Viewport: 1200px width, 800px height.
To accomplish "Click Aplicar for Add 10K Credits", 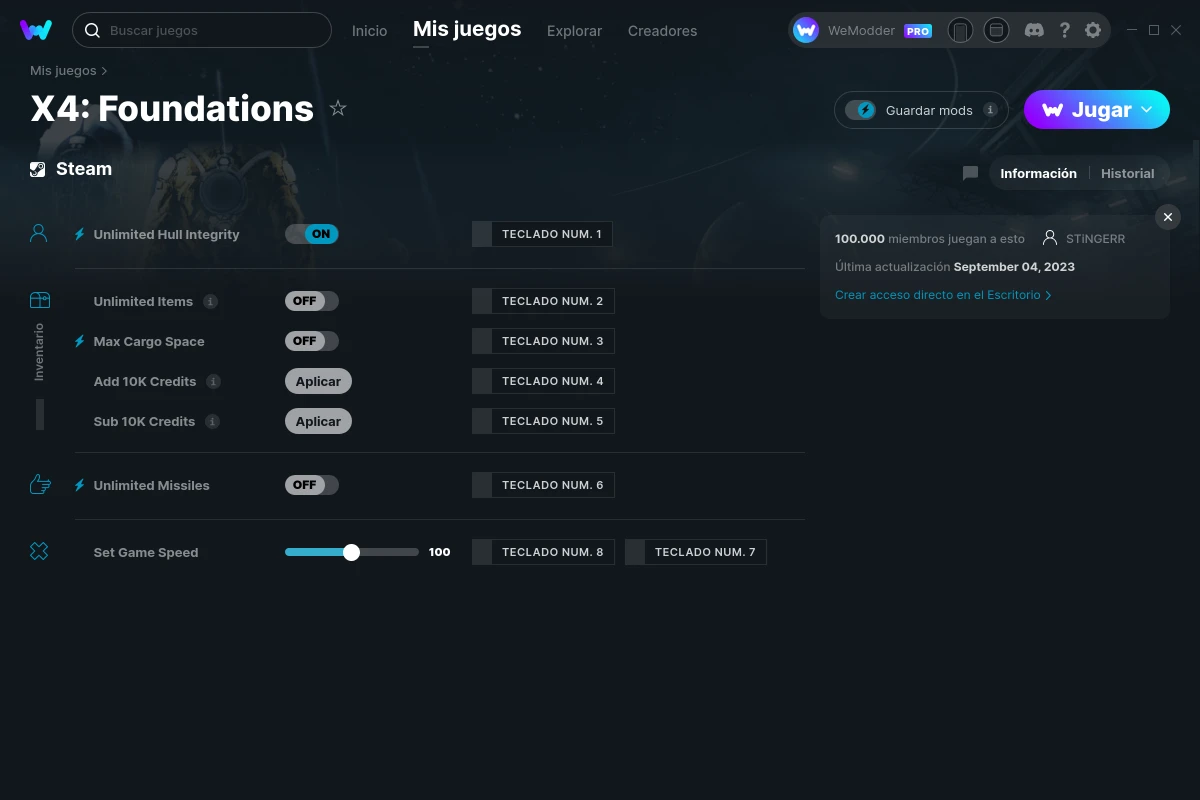I will coord(318,381).
